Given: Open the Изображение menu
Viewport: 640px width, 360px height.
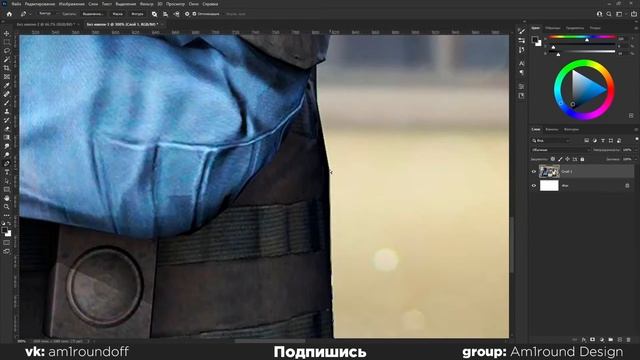Looking at the screenshot, I should [x=71, y=4].
